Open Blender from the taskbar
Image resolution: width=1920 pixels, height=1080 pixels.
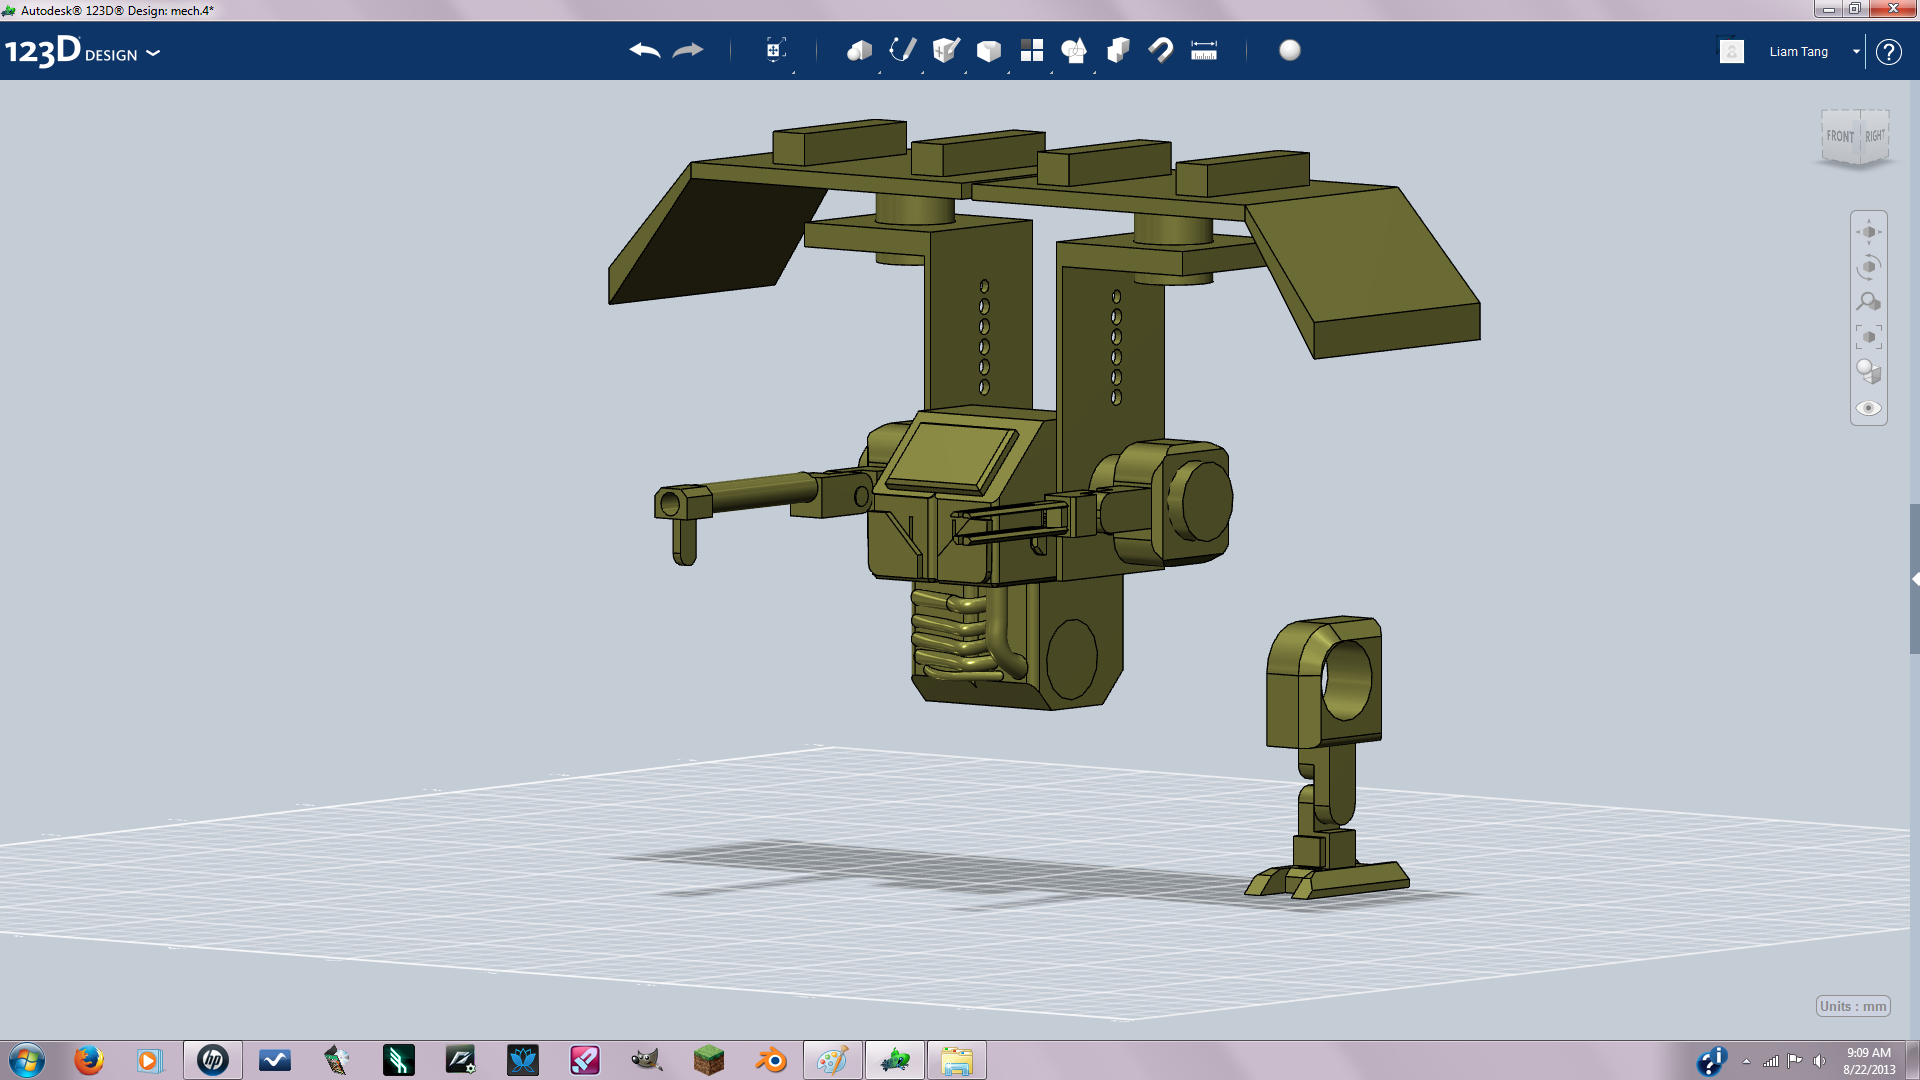click(x=771, y=1060)
